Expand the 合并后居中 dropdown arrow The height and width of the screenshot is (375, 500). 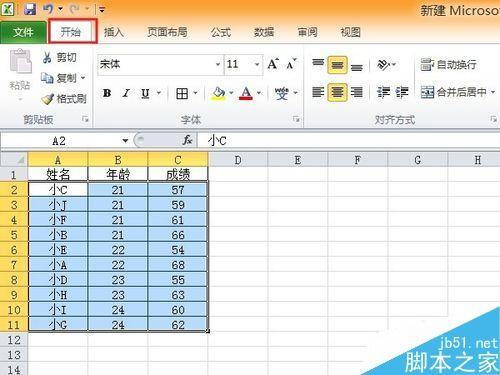493,92
